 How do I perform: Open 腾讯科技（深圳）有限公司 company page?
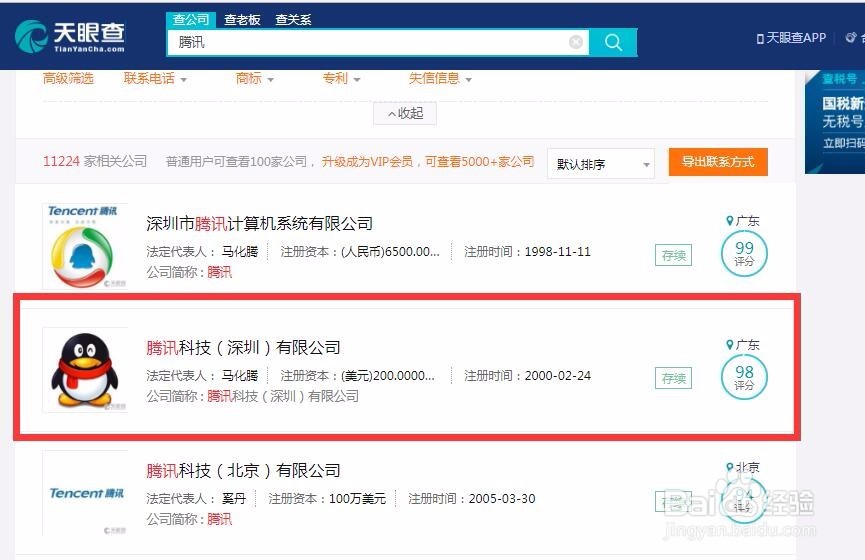point(243,348)
